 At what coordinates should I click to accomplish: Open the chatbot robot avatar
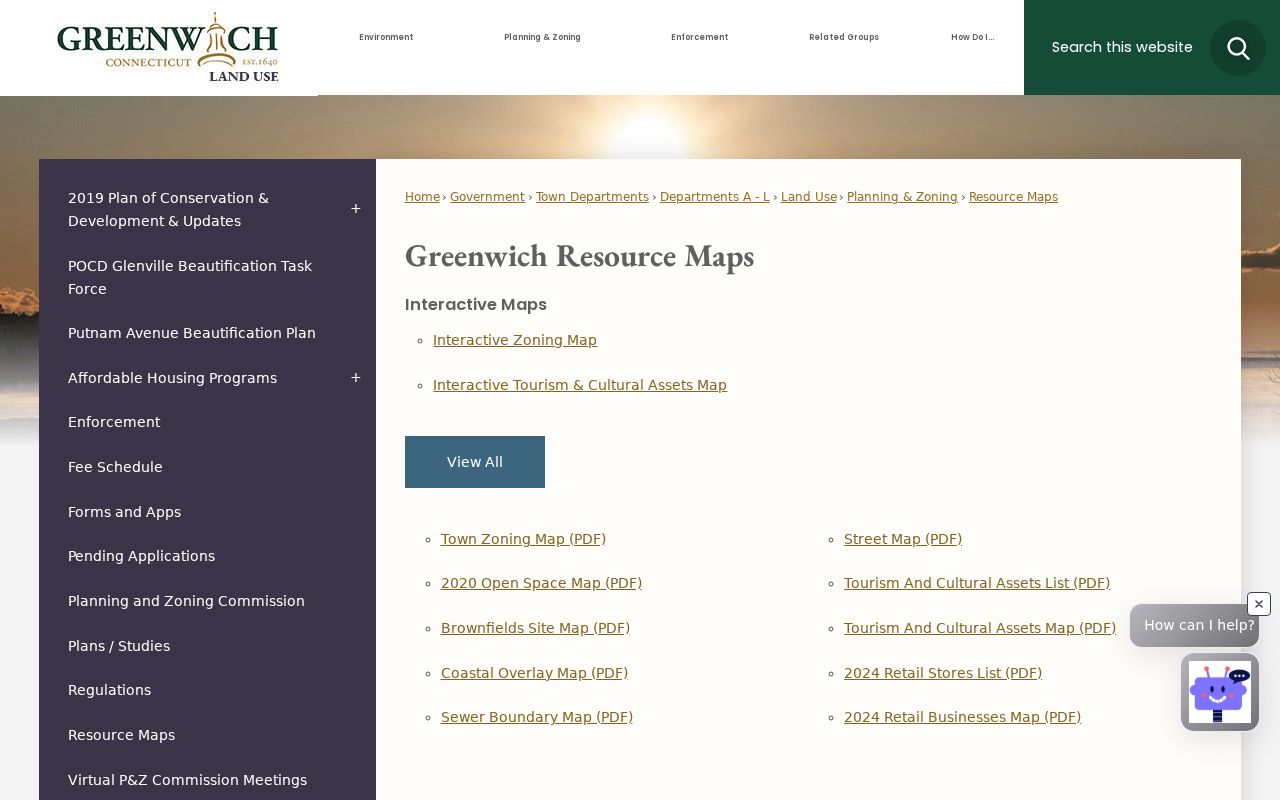pyautogui.click(x=1220, y=692)
